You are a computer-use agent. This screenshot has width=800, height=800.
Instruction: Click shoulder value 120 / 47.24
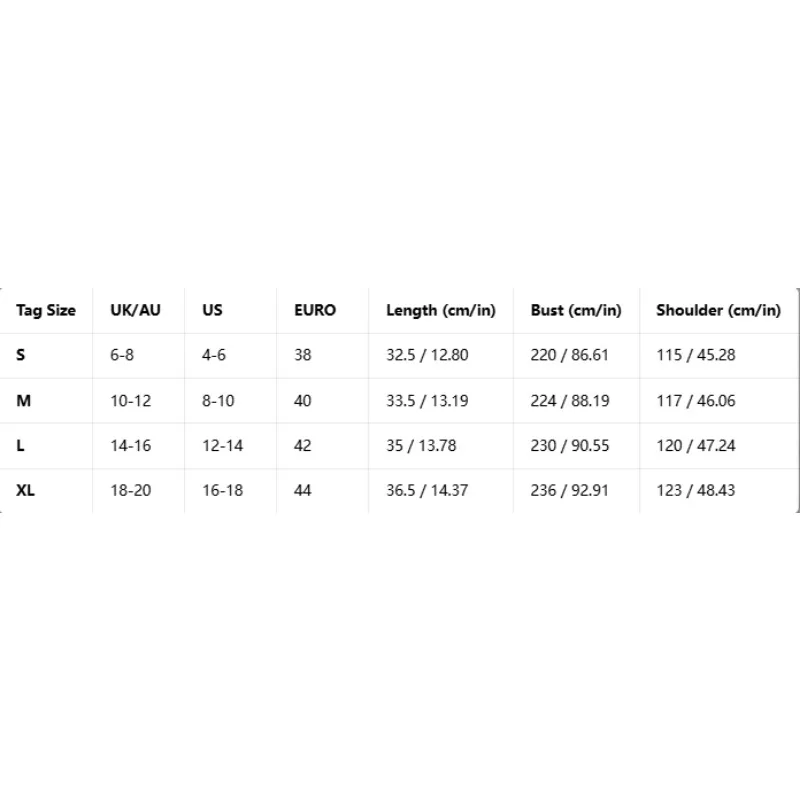coord(696,446)
